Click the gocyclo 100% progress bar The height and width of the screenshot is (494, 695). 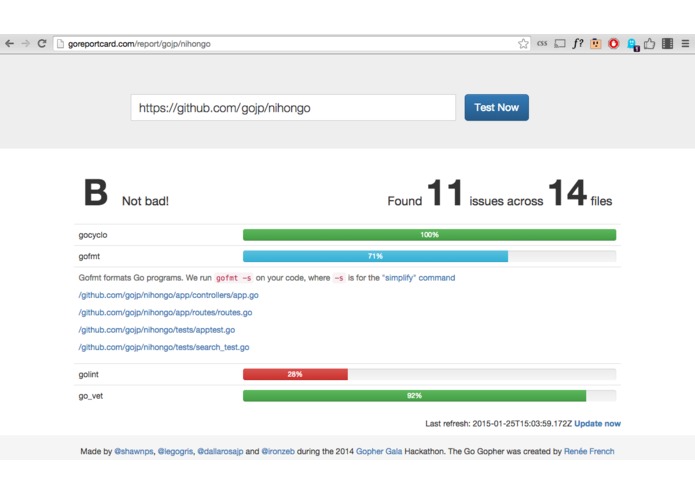click(x=429, y=235)
